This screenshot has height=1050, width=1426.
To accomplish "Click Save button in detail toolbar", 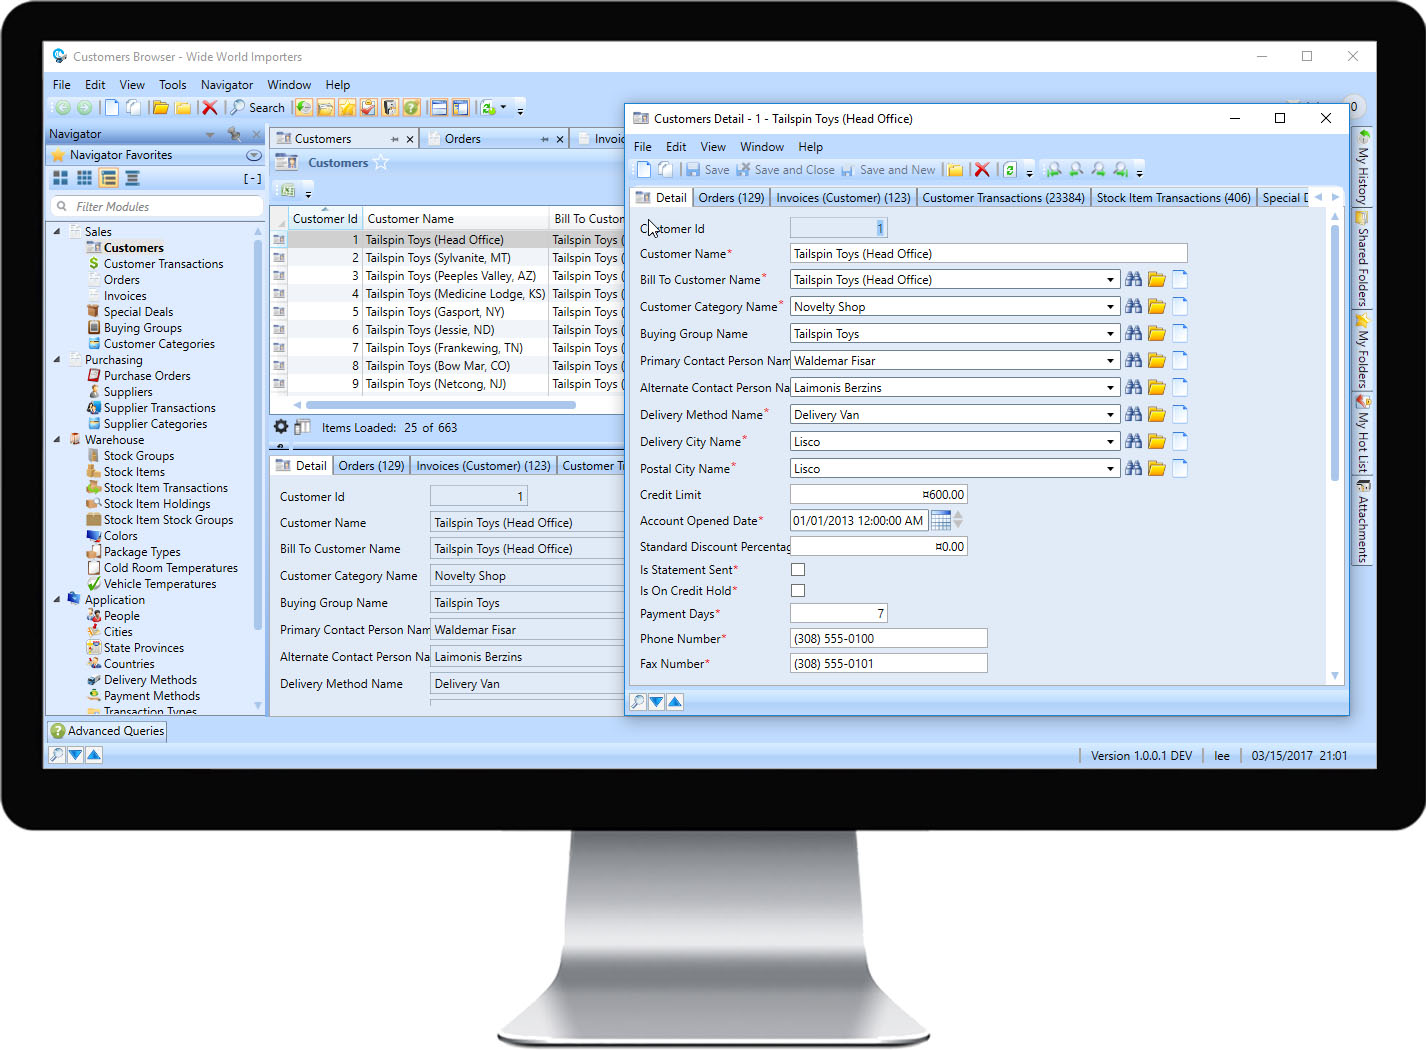I will [x=707, y=170].
